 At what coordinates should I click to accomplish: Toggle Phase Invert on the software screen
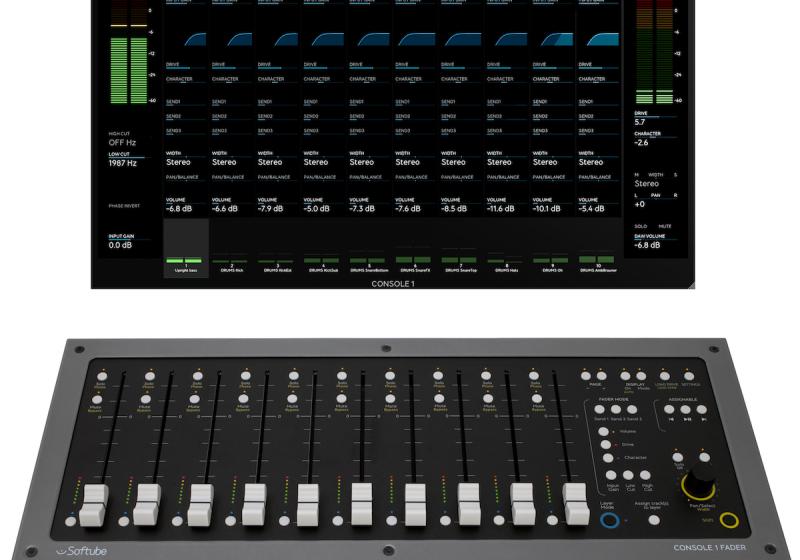coord(124,206)
